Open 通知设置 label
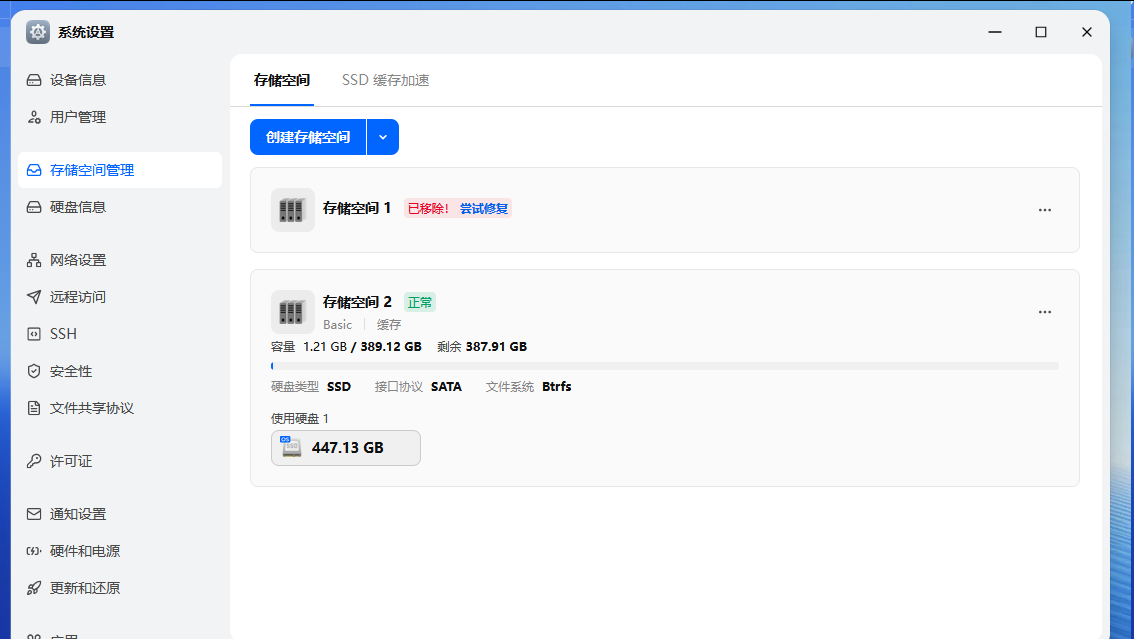This screenshot has width=1134, height=639. [x=78, y=514]
